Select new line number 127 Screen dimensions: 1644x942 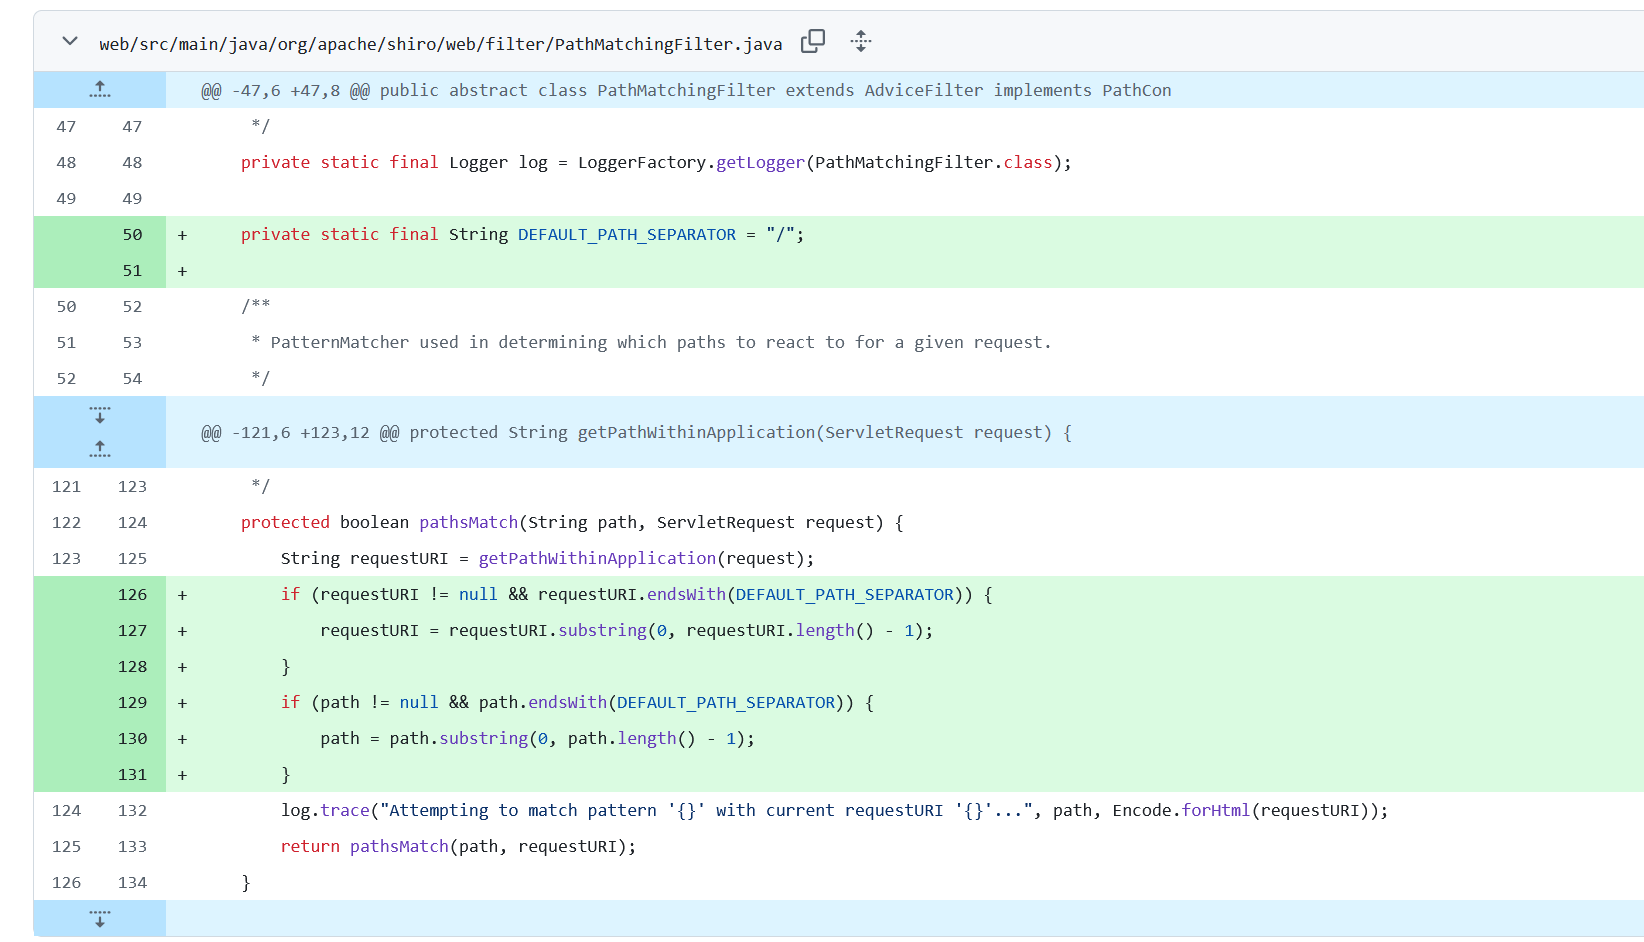[x=132, y=630]
